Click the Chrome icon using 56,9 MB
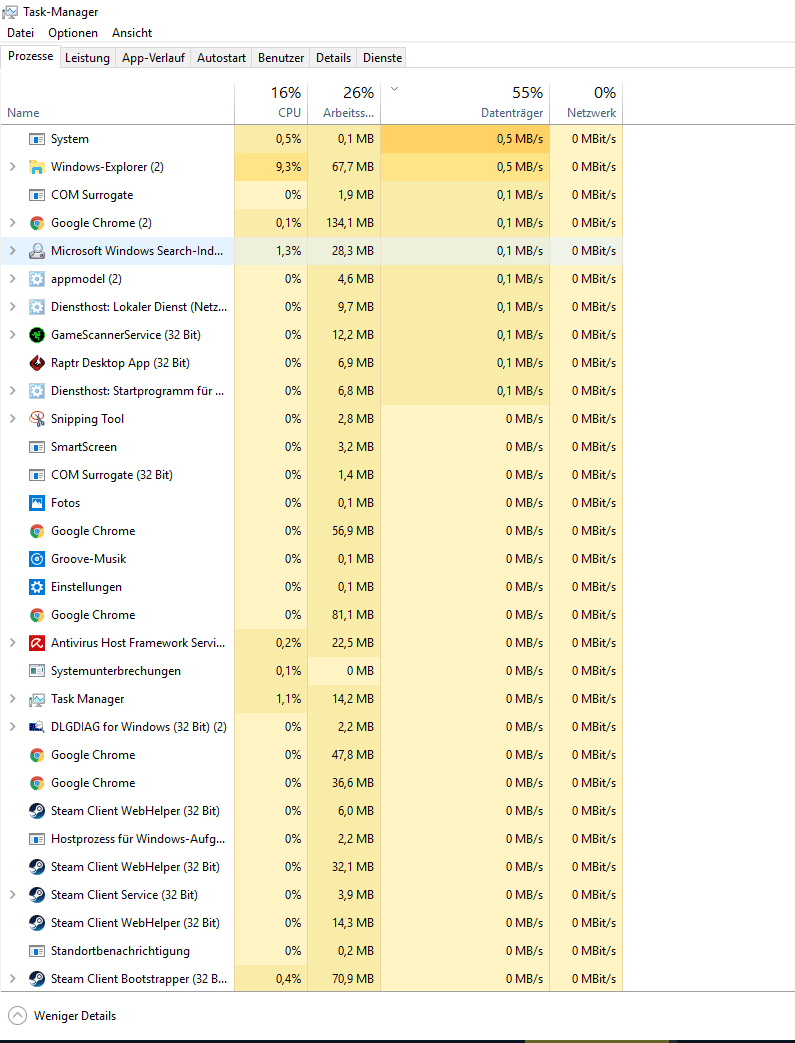This screenshot has height=1043, width=795. pos(37,531)
